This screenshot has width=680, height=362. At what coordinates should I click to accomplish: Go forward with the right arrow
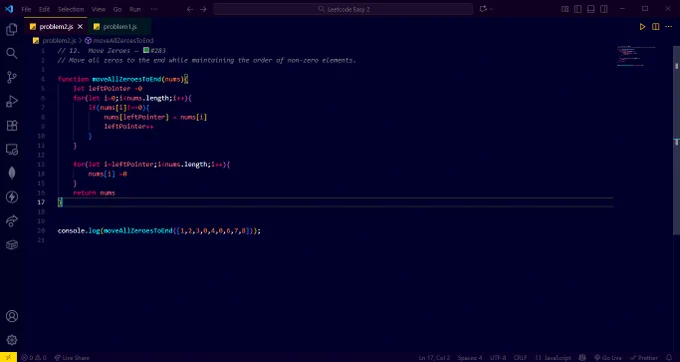click(203, 9)
